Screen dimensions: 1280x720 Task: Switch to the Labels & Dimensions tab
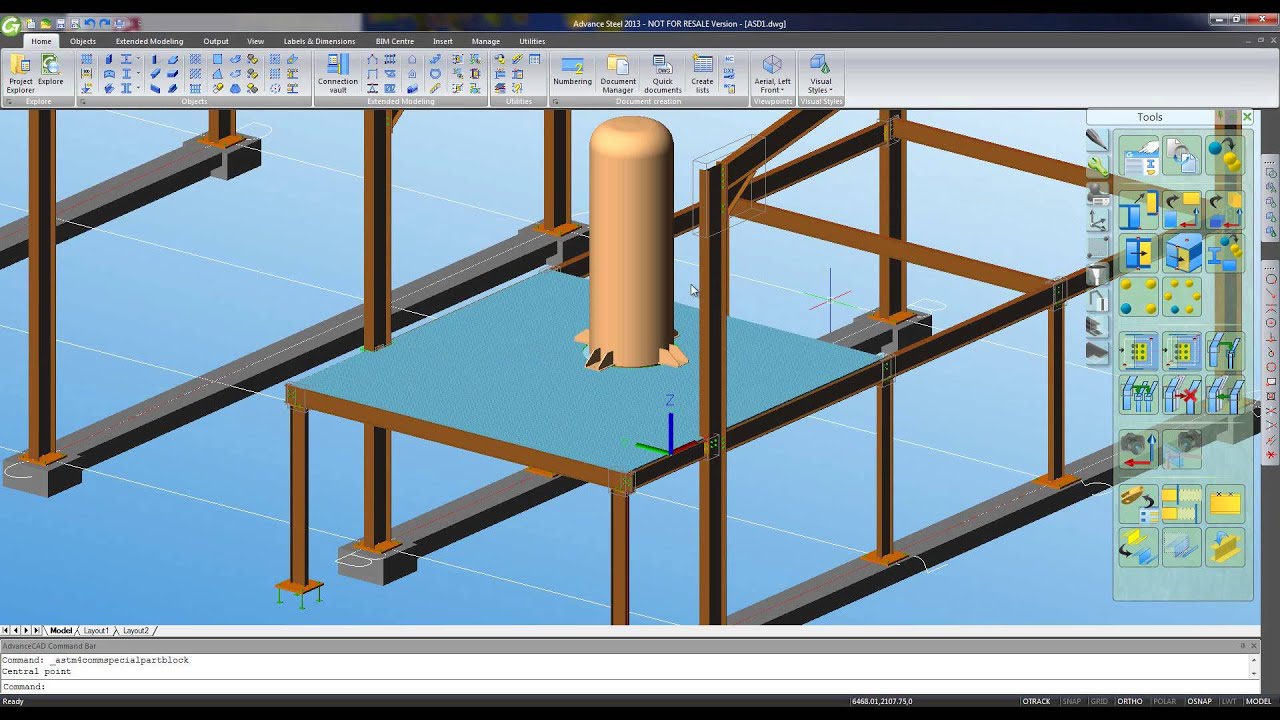click(319, 41)
